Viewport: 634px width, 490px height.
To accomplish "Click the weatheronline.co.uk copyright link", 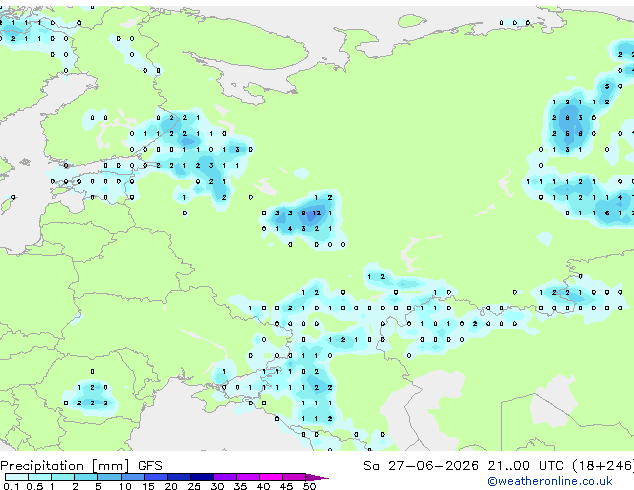I will click(550, 481).
